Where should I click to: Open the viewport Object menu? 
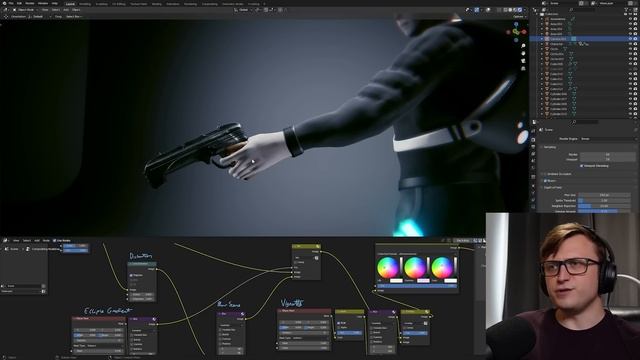(76, 9)
